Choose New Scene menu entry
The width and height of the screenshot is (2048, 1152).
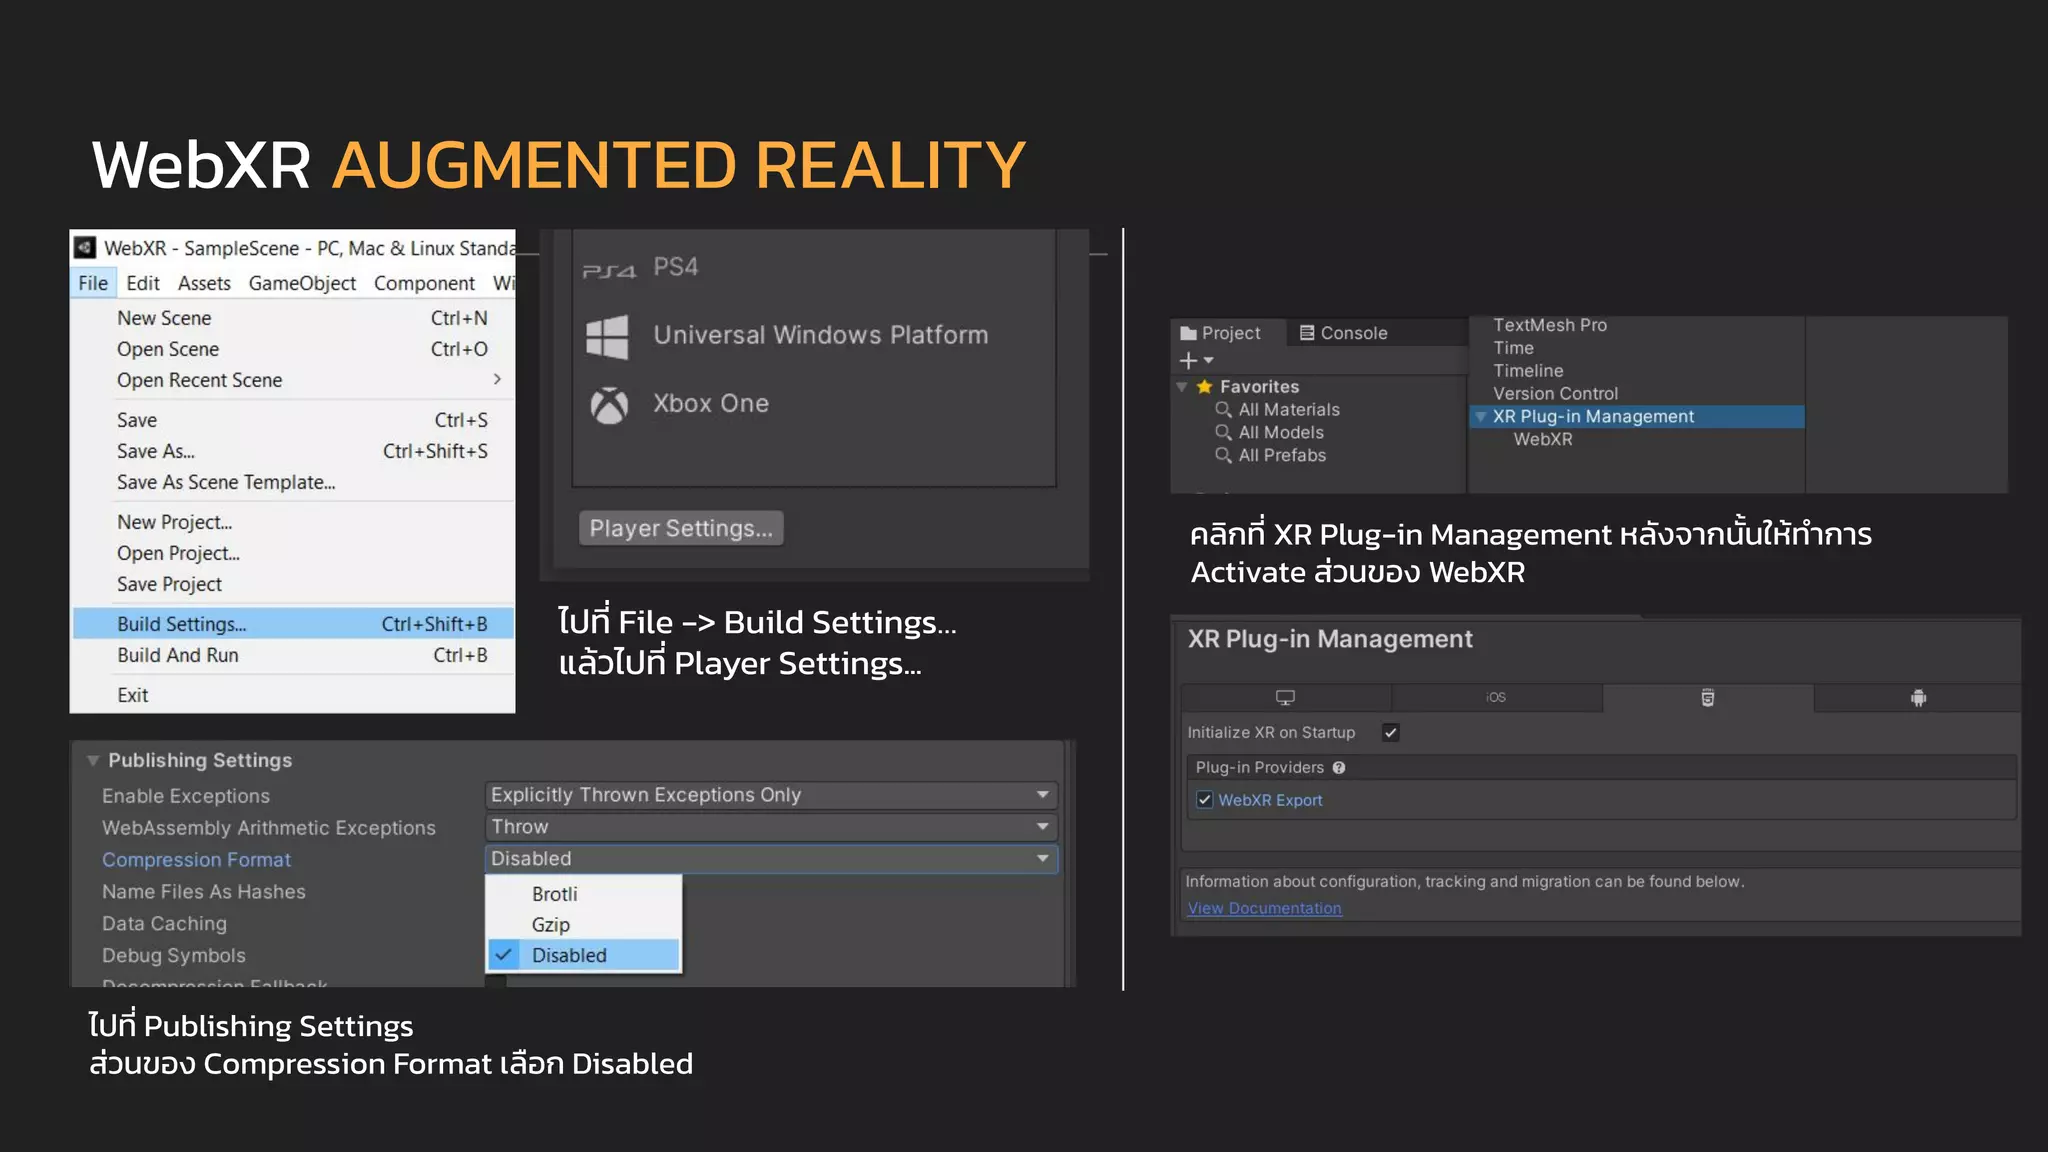[x=293, y=318]
